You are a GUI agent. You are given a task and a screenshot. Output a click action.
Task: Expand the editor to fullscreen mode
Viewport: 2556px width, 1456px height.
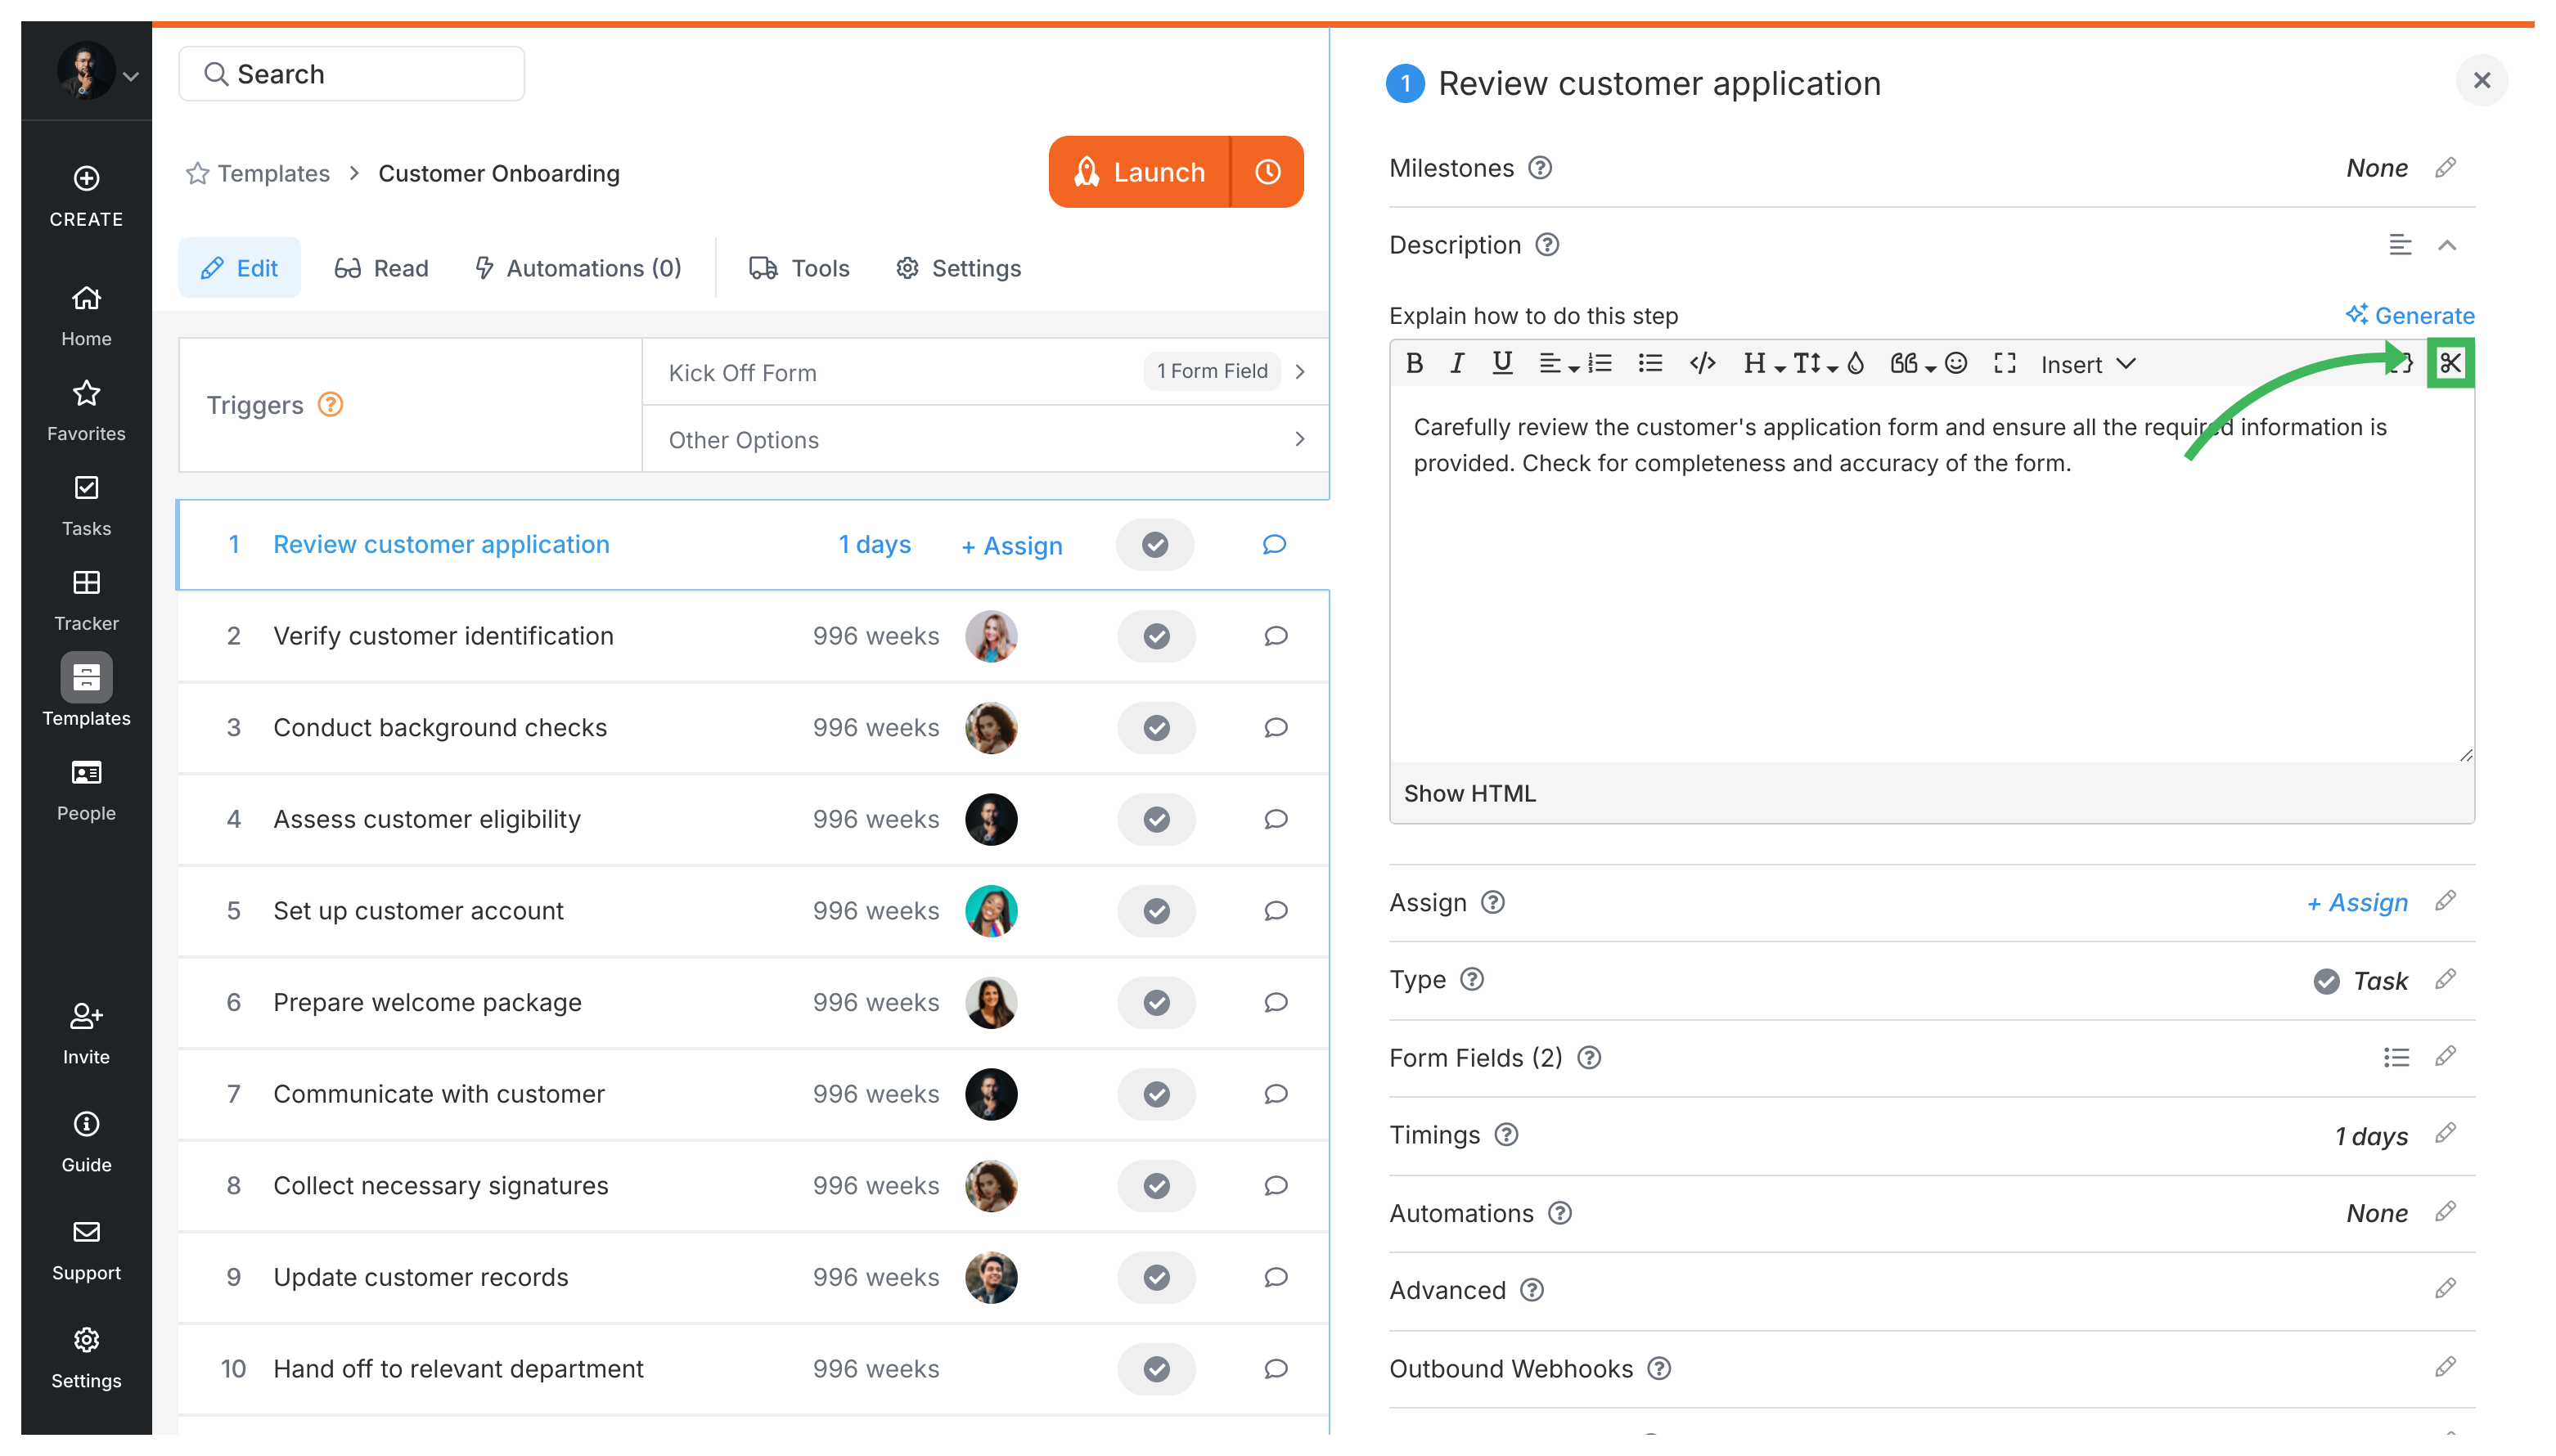pos(2005,363)
